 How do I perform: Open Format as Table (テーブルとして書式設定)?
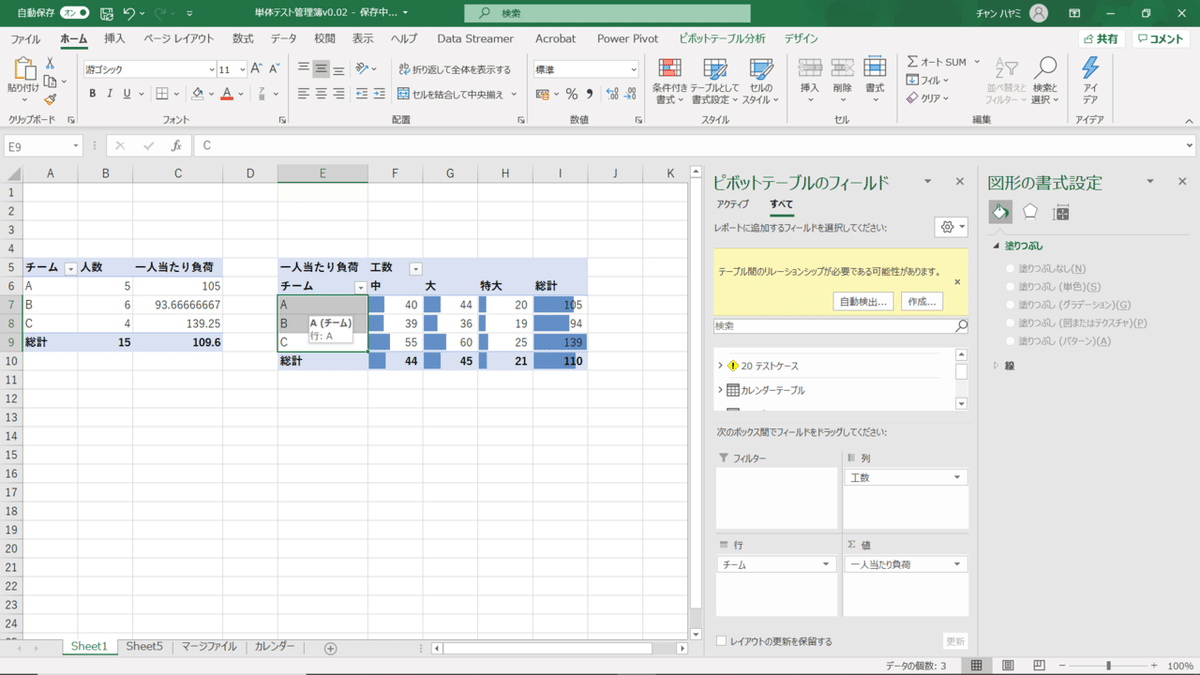coord(715,81)
